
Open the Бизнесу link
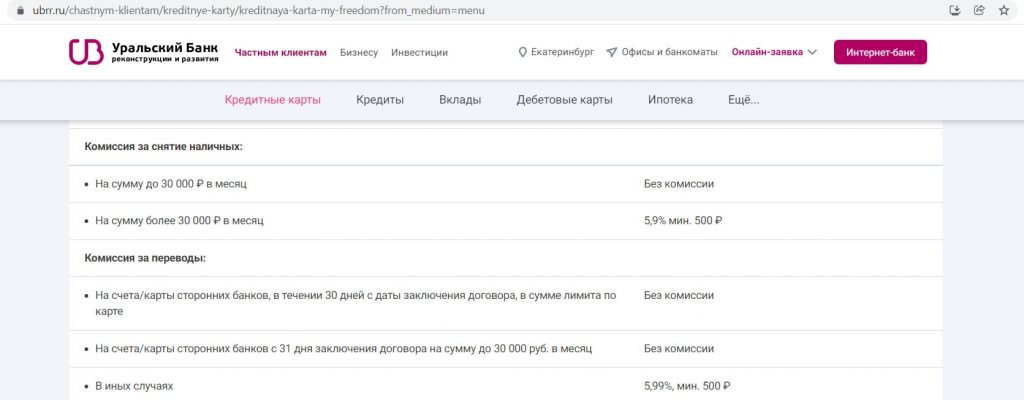pyautogui.click(x=359, y=52)
